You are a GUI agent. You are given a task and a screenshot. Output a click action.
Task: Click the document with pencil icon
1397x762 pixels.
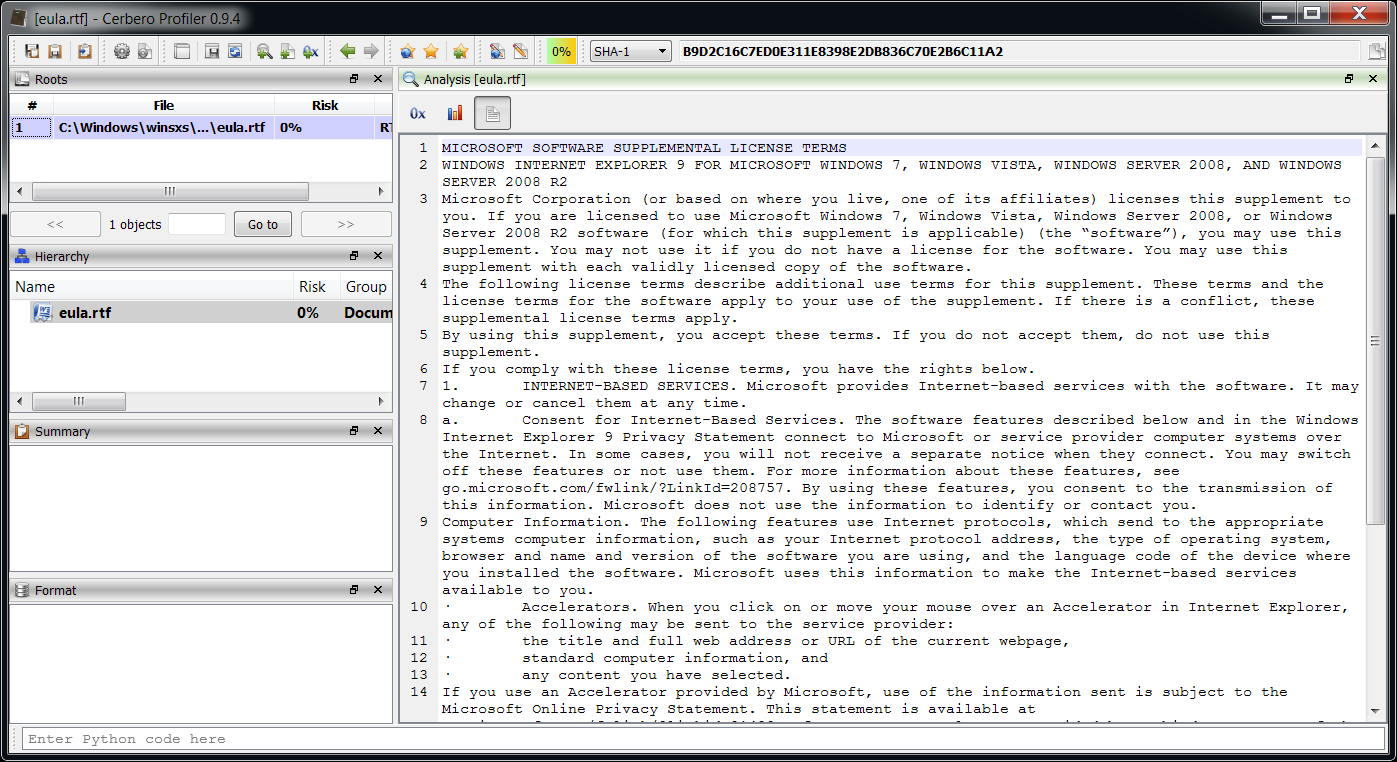[520, 51]
